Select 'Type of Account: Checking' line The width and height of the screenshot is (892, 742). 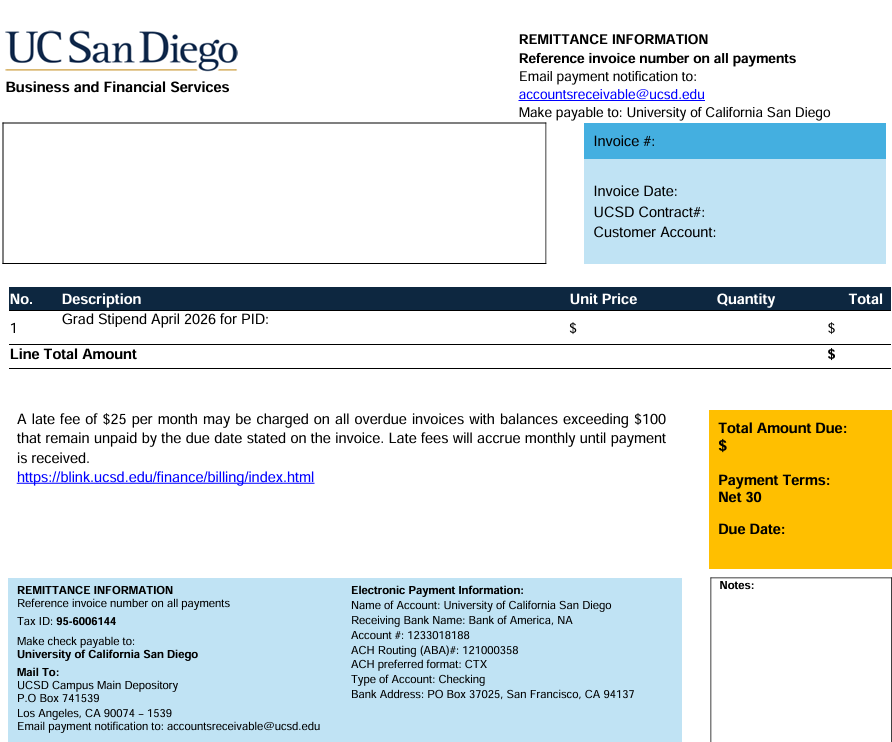(418, 679)
